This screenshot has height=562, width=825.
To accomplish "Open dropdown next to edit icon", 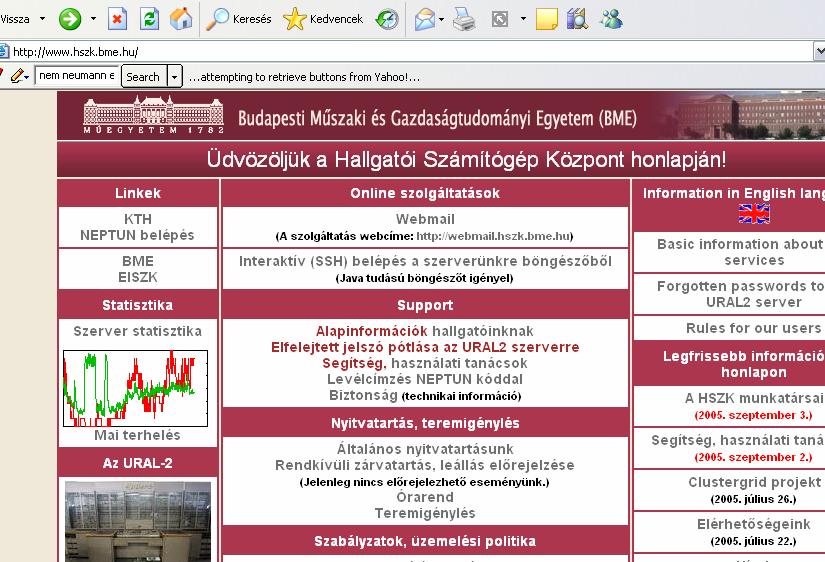I will click(x=523, y=19).
